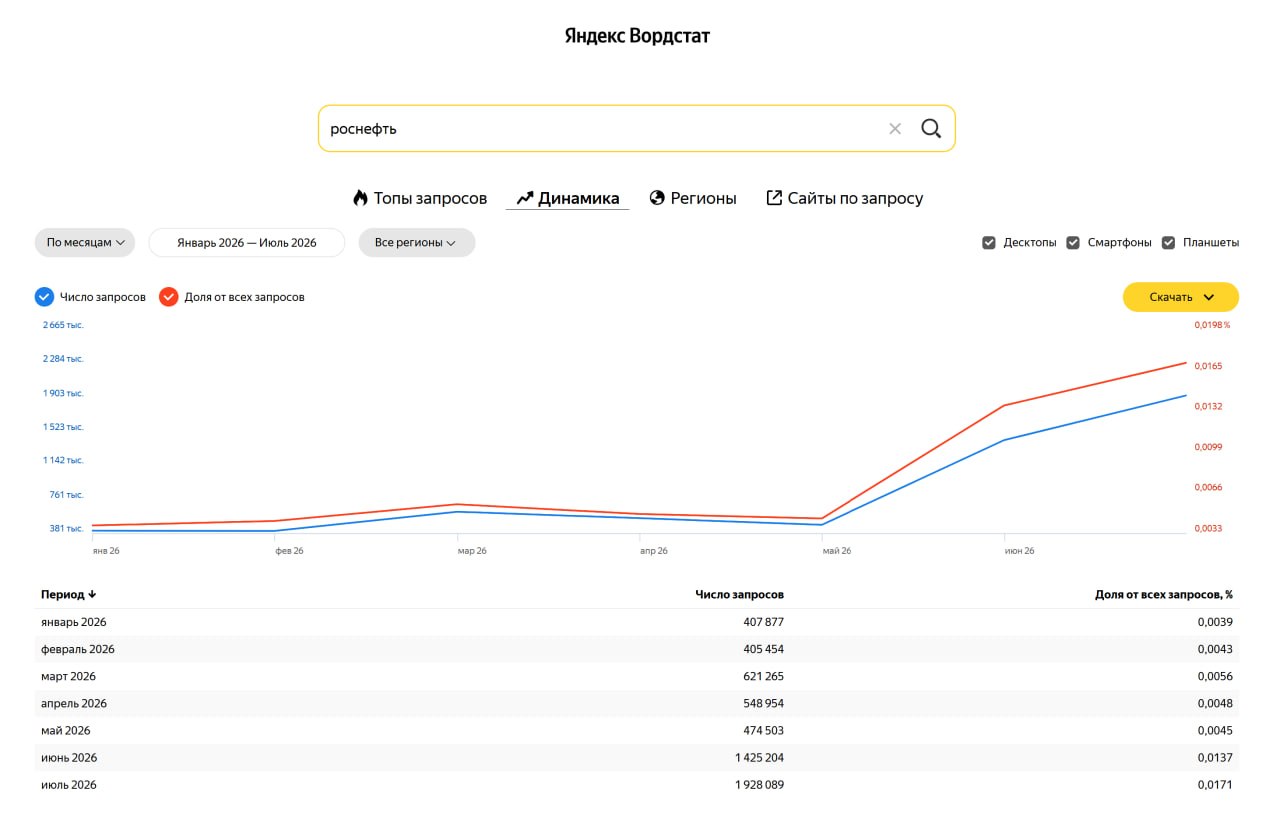Click the январь 2026 row label
The width and height of the screenshot is (1280, 815).
[x=74, y=622]
